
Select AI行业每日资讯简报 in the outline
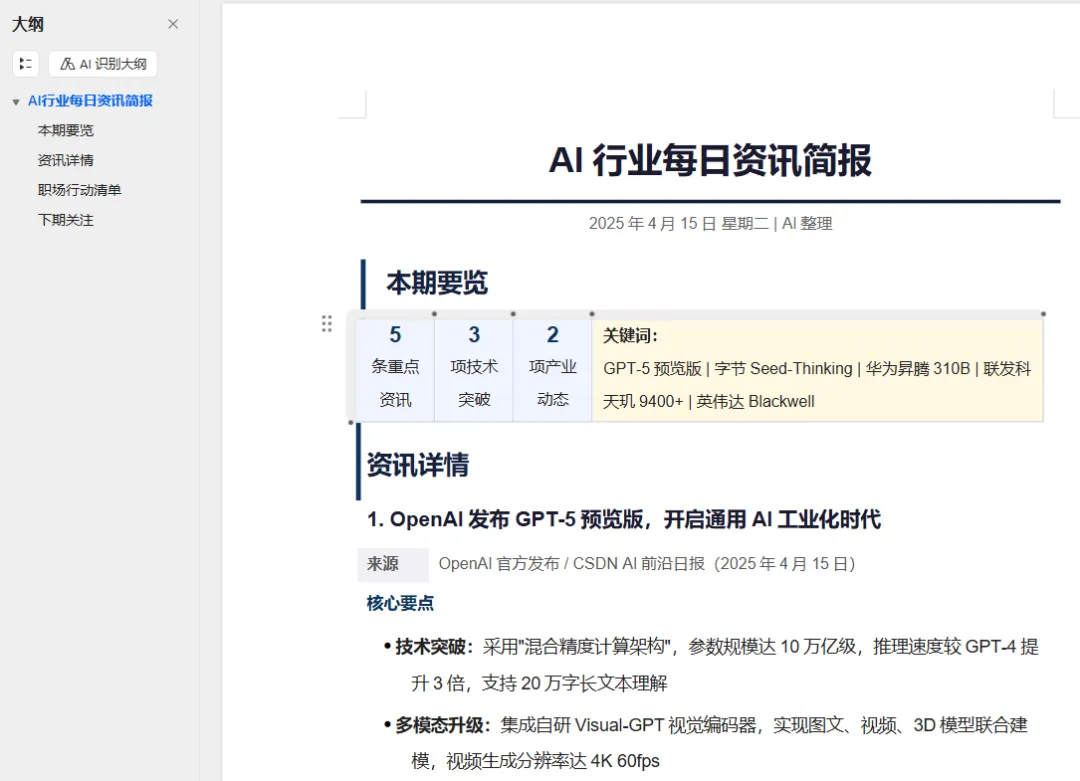click(x=90, y=101)
